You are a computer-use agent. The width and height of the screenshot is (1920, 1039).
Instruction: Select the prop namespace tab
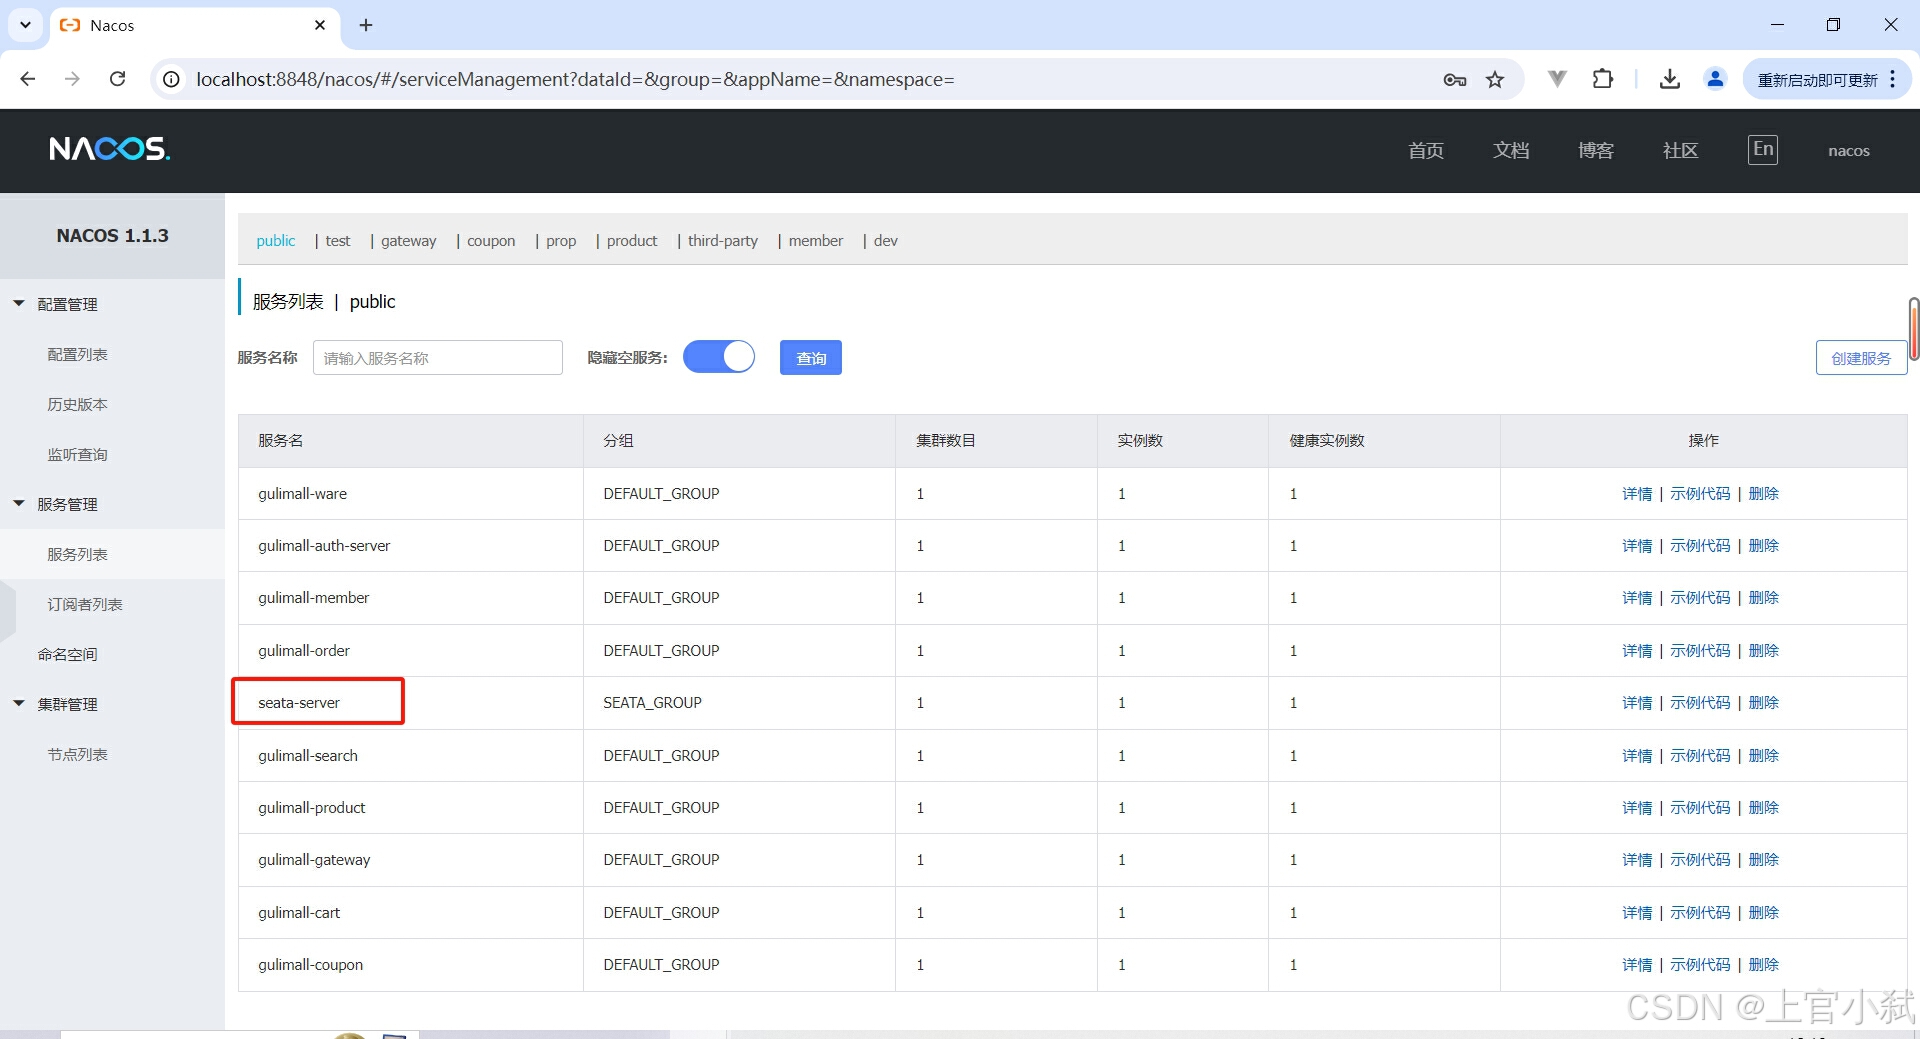click(561, 241)
